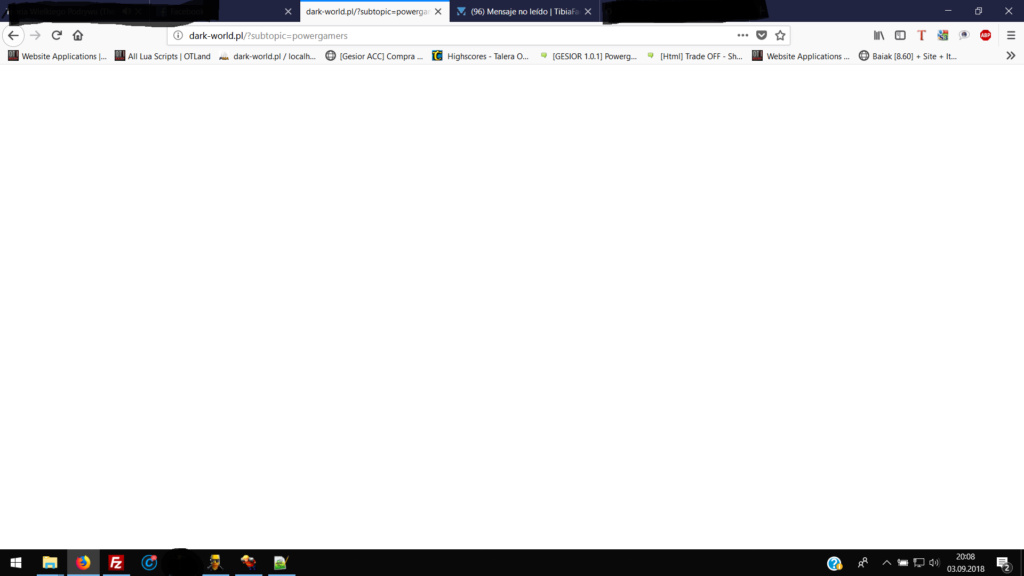1024x576 pixels.
Task: Go forward to the next page
Action: click(x=35, y=35)
